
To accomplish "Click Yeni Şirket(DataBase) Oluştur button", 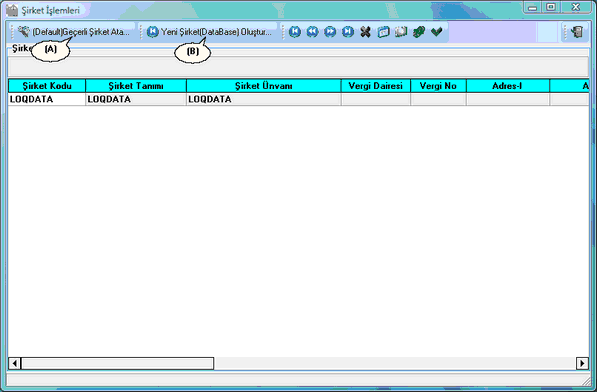I will pos(210,32).
